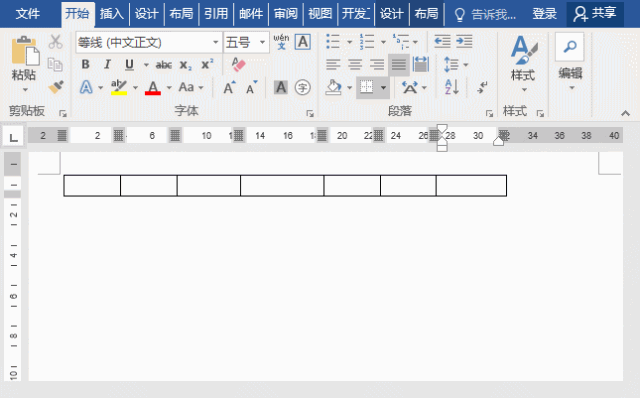Click inside the first table cell

pyautogui.click(x=92, y=186)
